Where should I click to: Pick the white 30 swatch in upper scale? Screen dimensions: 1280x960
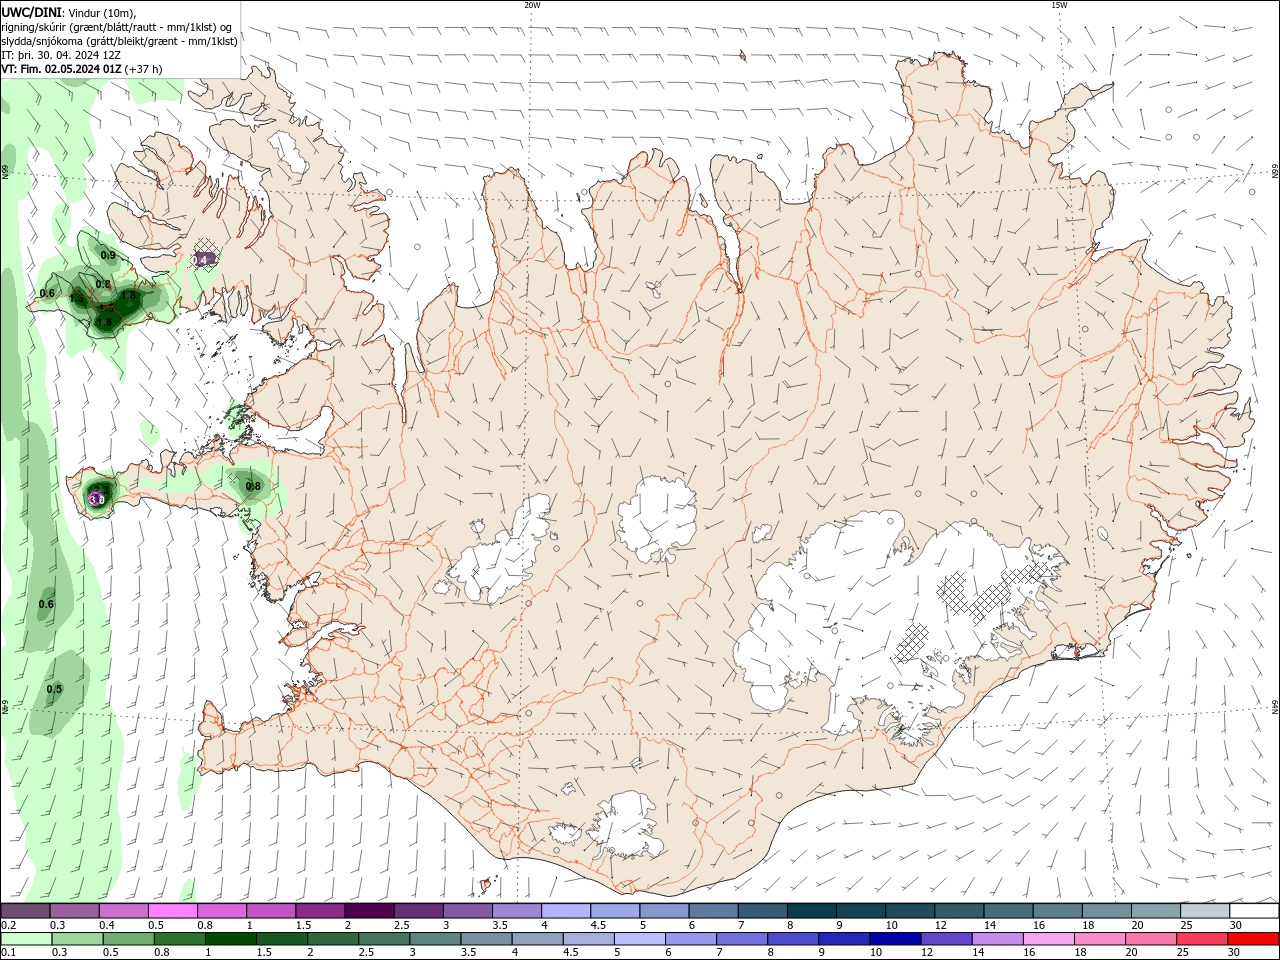(x=1254, y=911)
